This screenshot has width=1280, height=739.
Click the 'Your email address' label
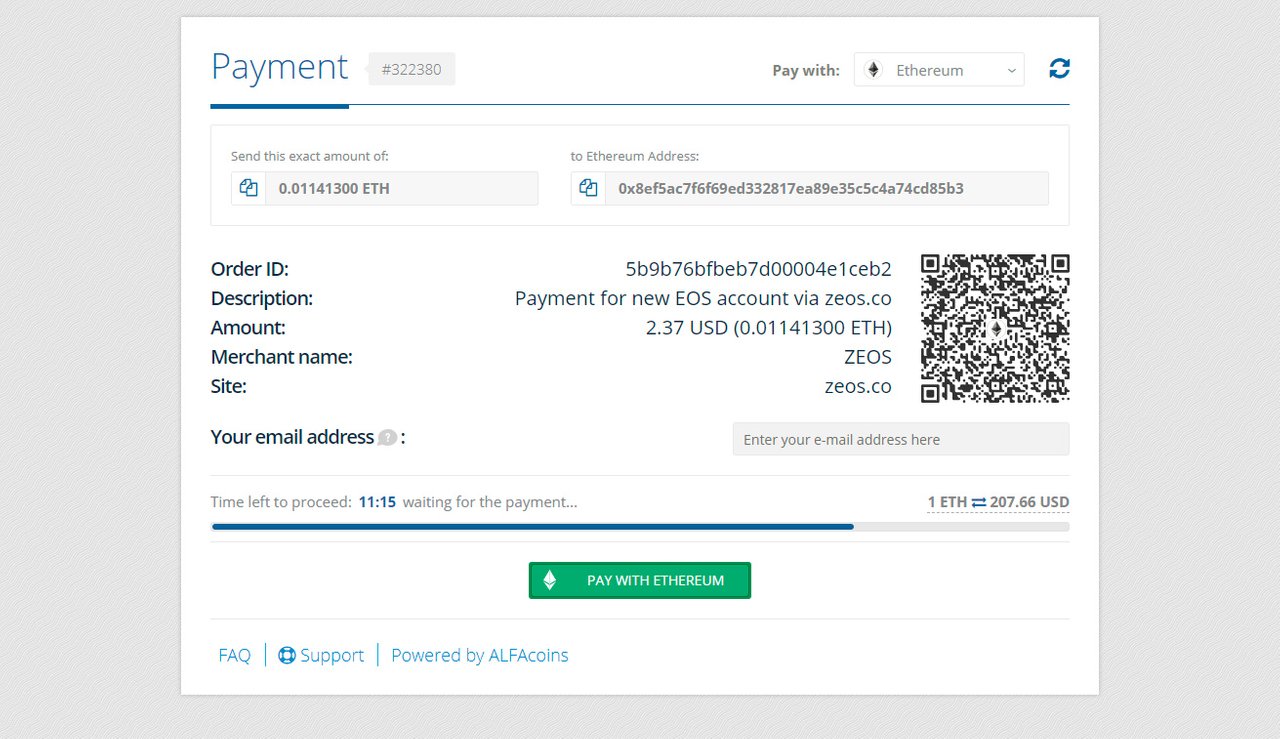click(x=292, y=437)
